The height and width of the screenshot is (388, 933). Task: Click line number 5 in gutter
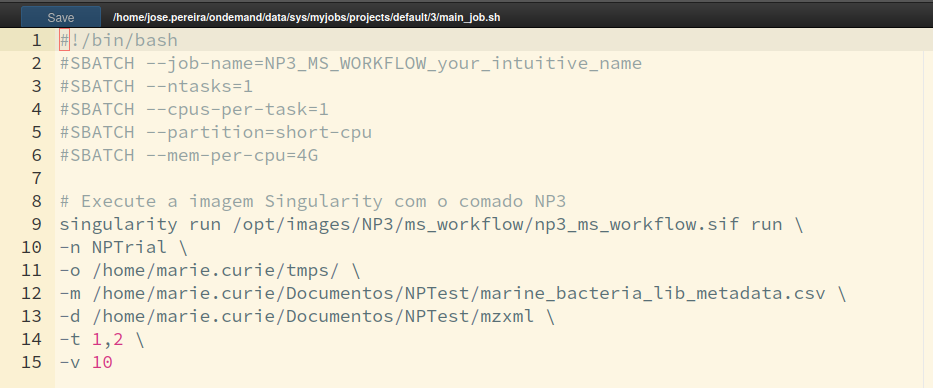click(x=37, y=132)
